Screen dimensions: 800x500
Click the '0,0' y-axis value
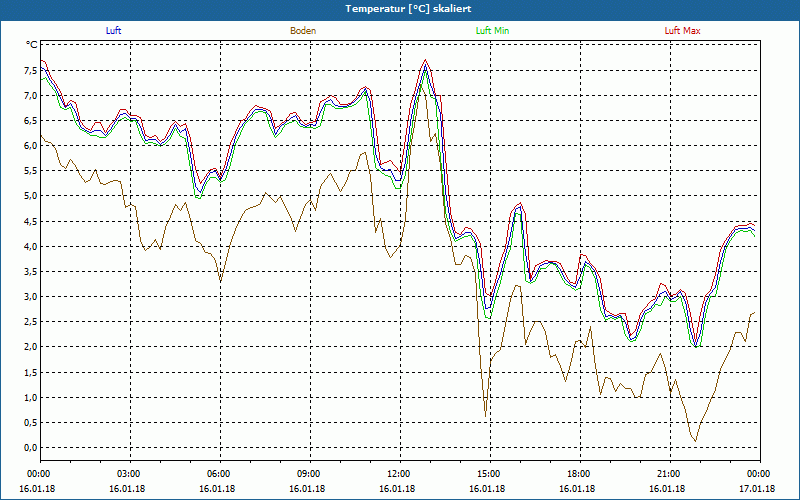pos(31,447)
